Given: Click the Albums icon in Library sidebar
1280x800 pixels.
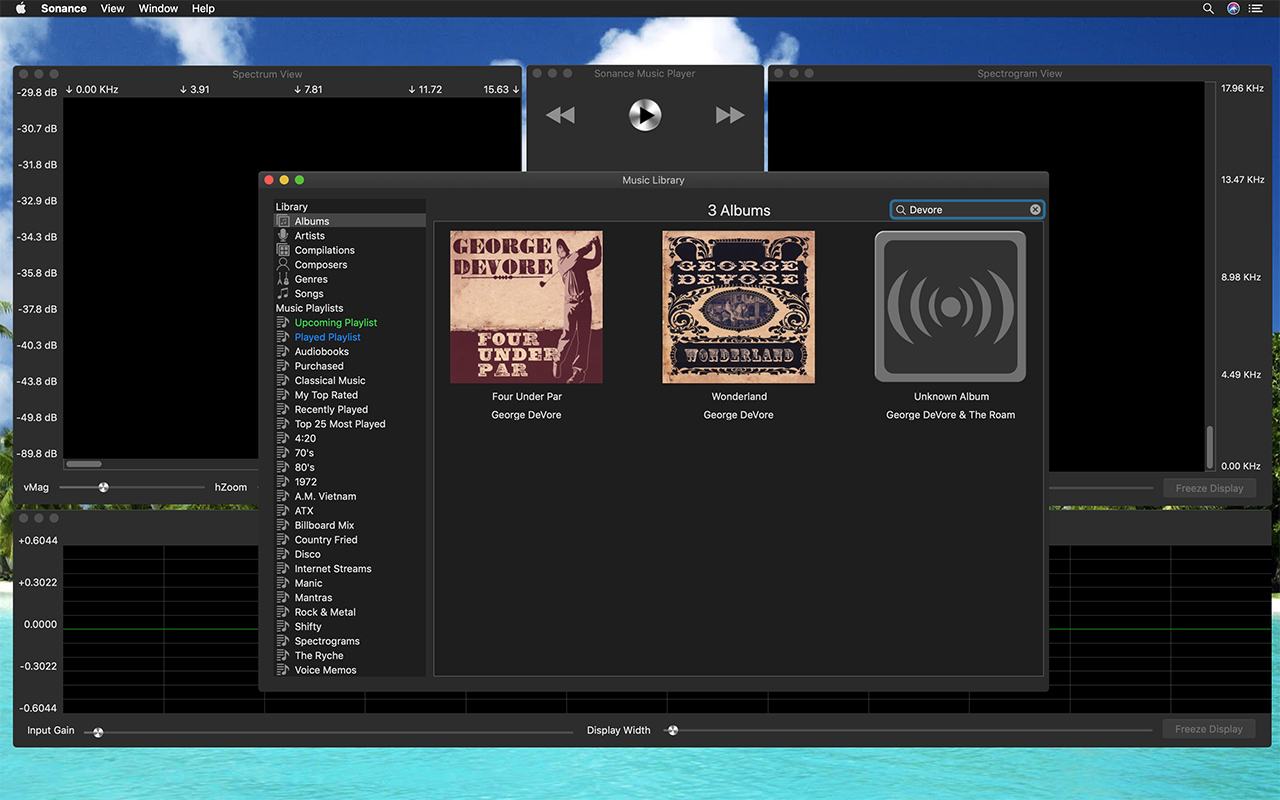Looking at the screenshot, I should [x=283, y=221].
